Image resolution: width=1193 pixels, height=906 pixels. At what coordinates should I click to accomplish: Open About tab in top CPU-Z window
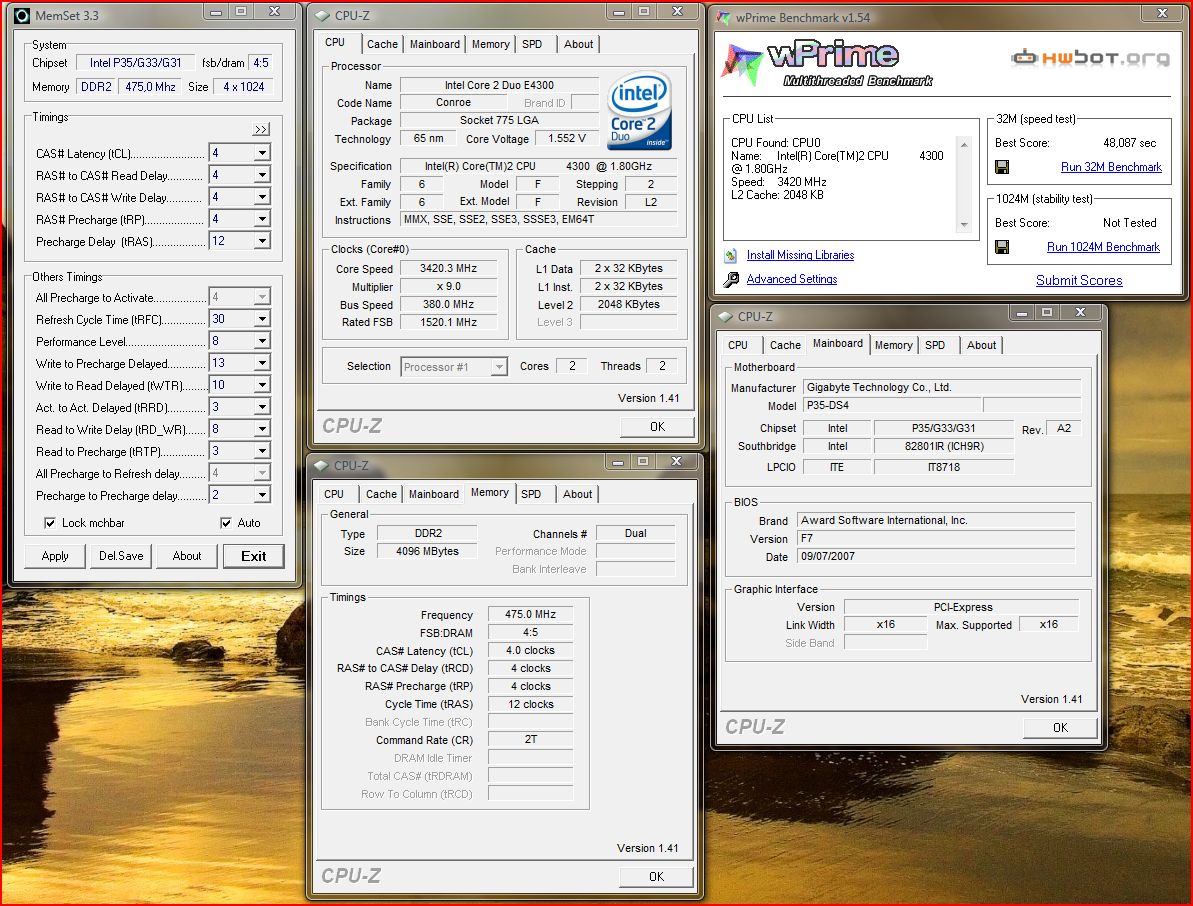coord(578,44)
